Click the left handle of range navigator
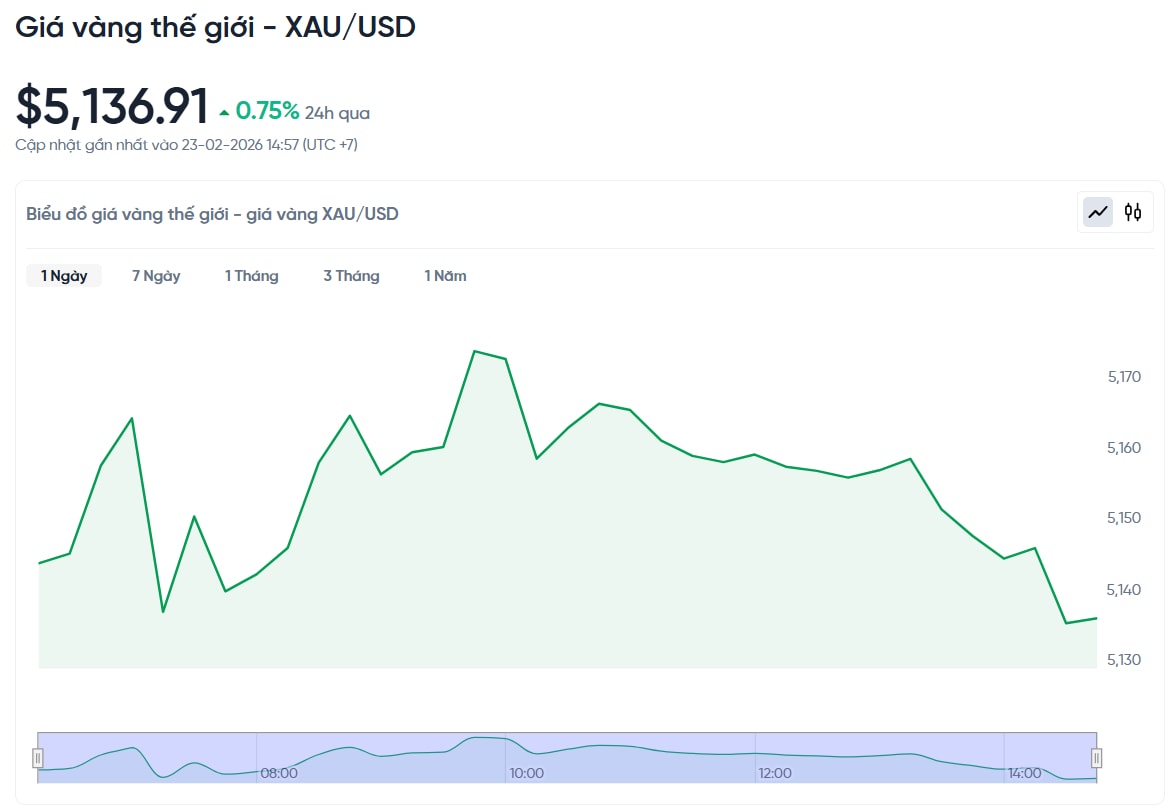This screenshot has width=1170, height=812. click(x=38, y=757)
